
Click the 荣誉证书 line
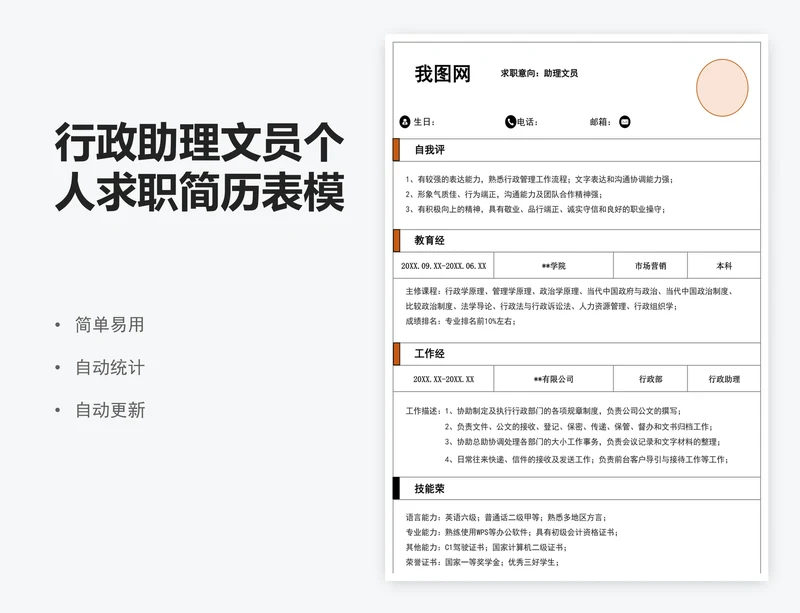click(x=483, y=562)
